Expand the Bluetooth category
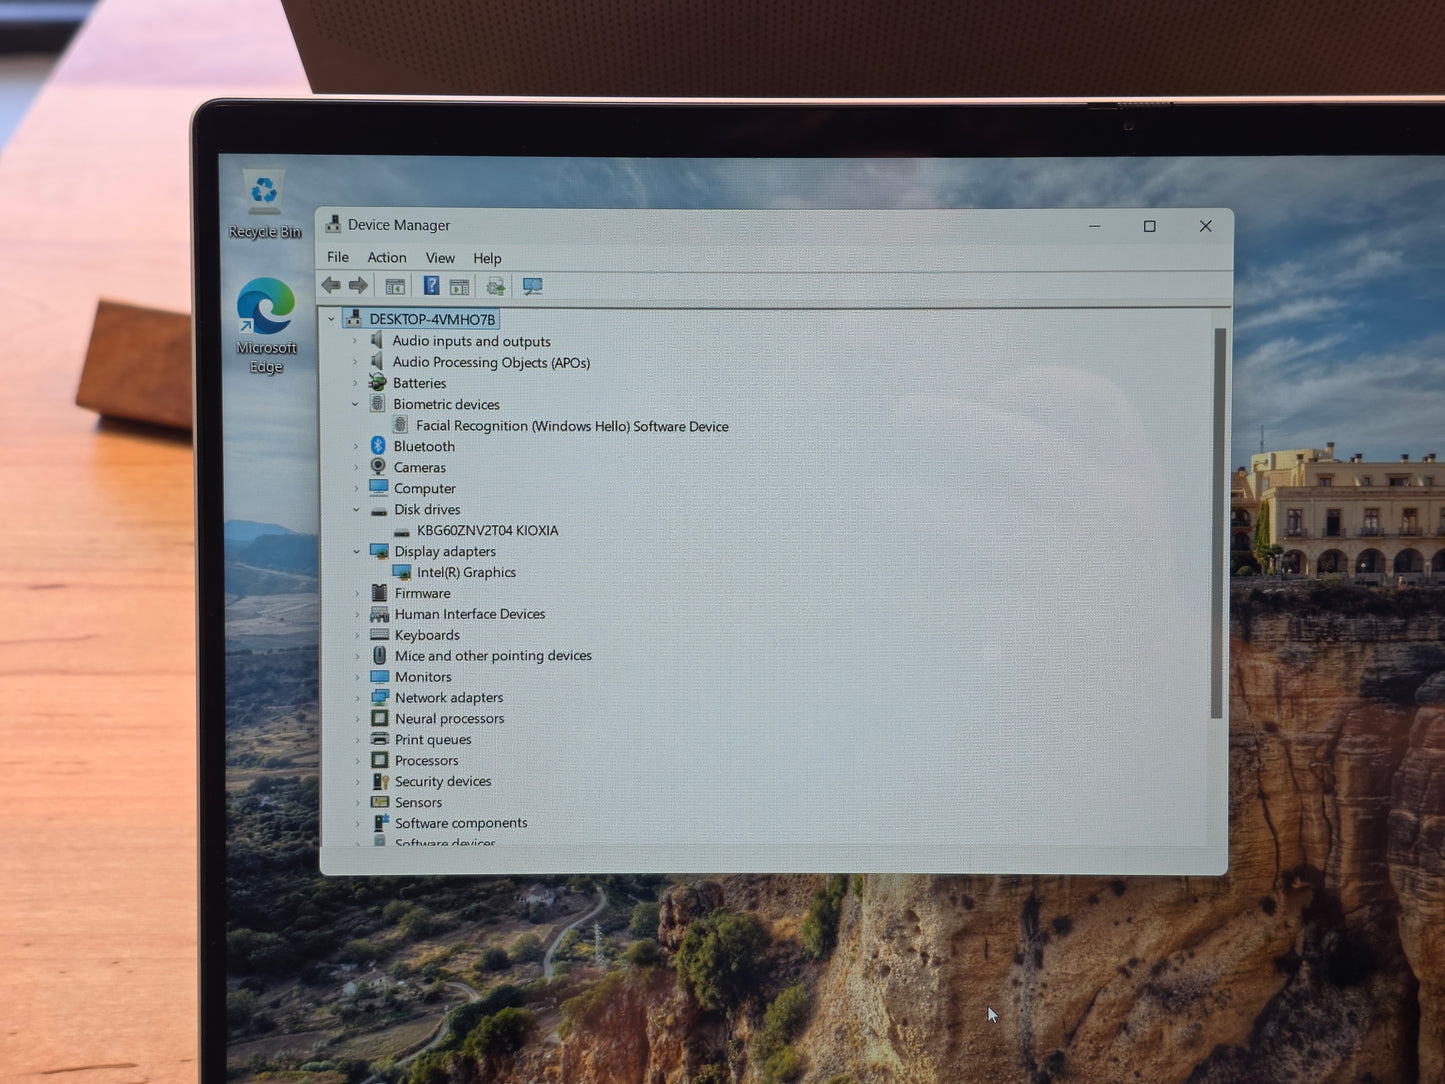Viewport: 1445px width, 1084px height. tap(355, 447)
